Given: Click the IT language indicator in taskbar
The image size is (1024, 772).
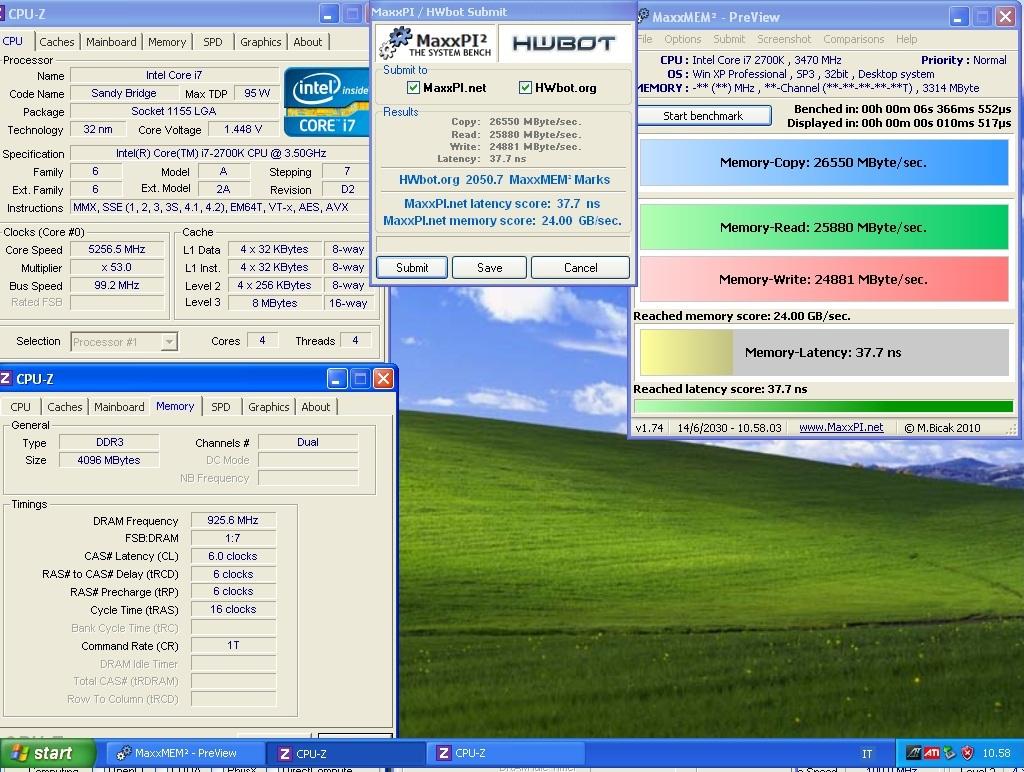Looking at the screenshot, I should (867, 754).
